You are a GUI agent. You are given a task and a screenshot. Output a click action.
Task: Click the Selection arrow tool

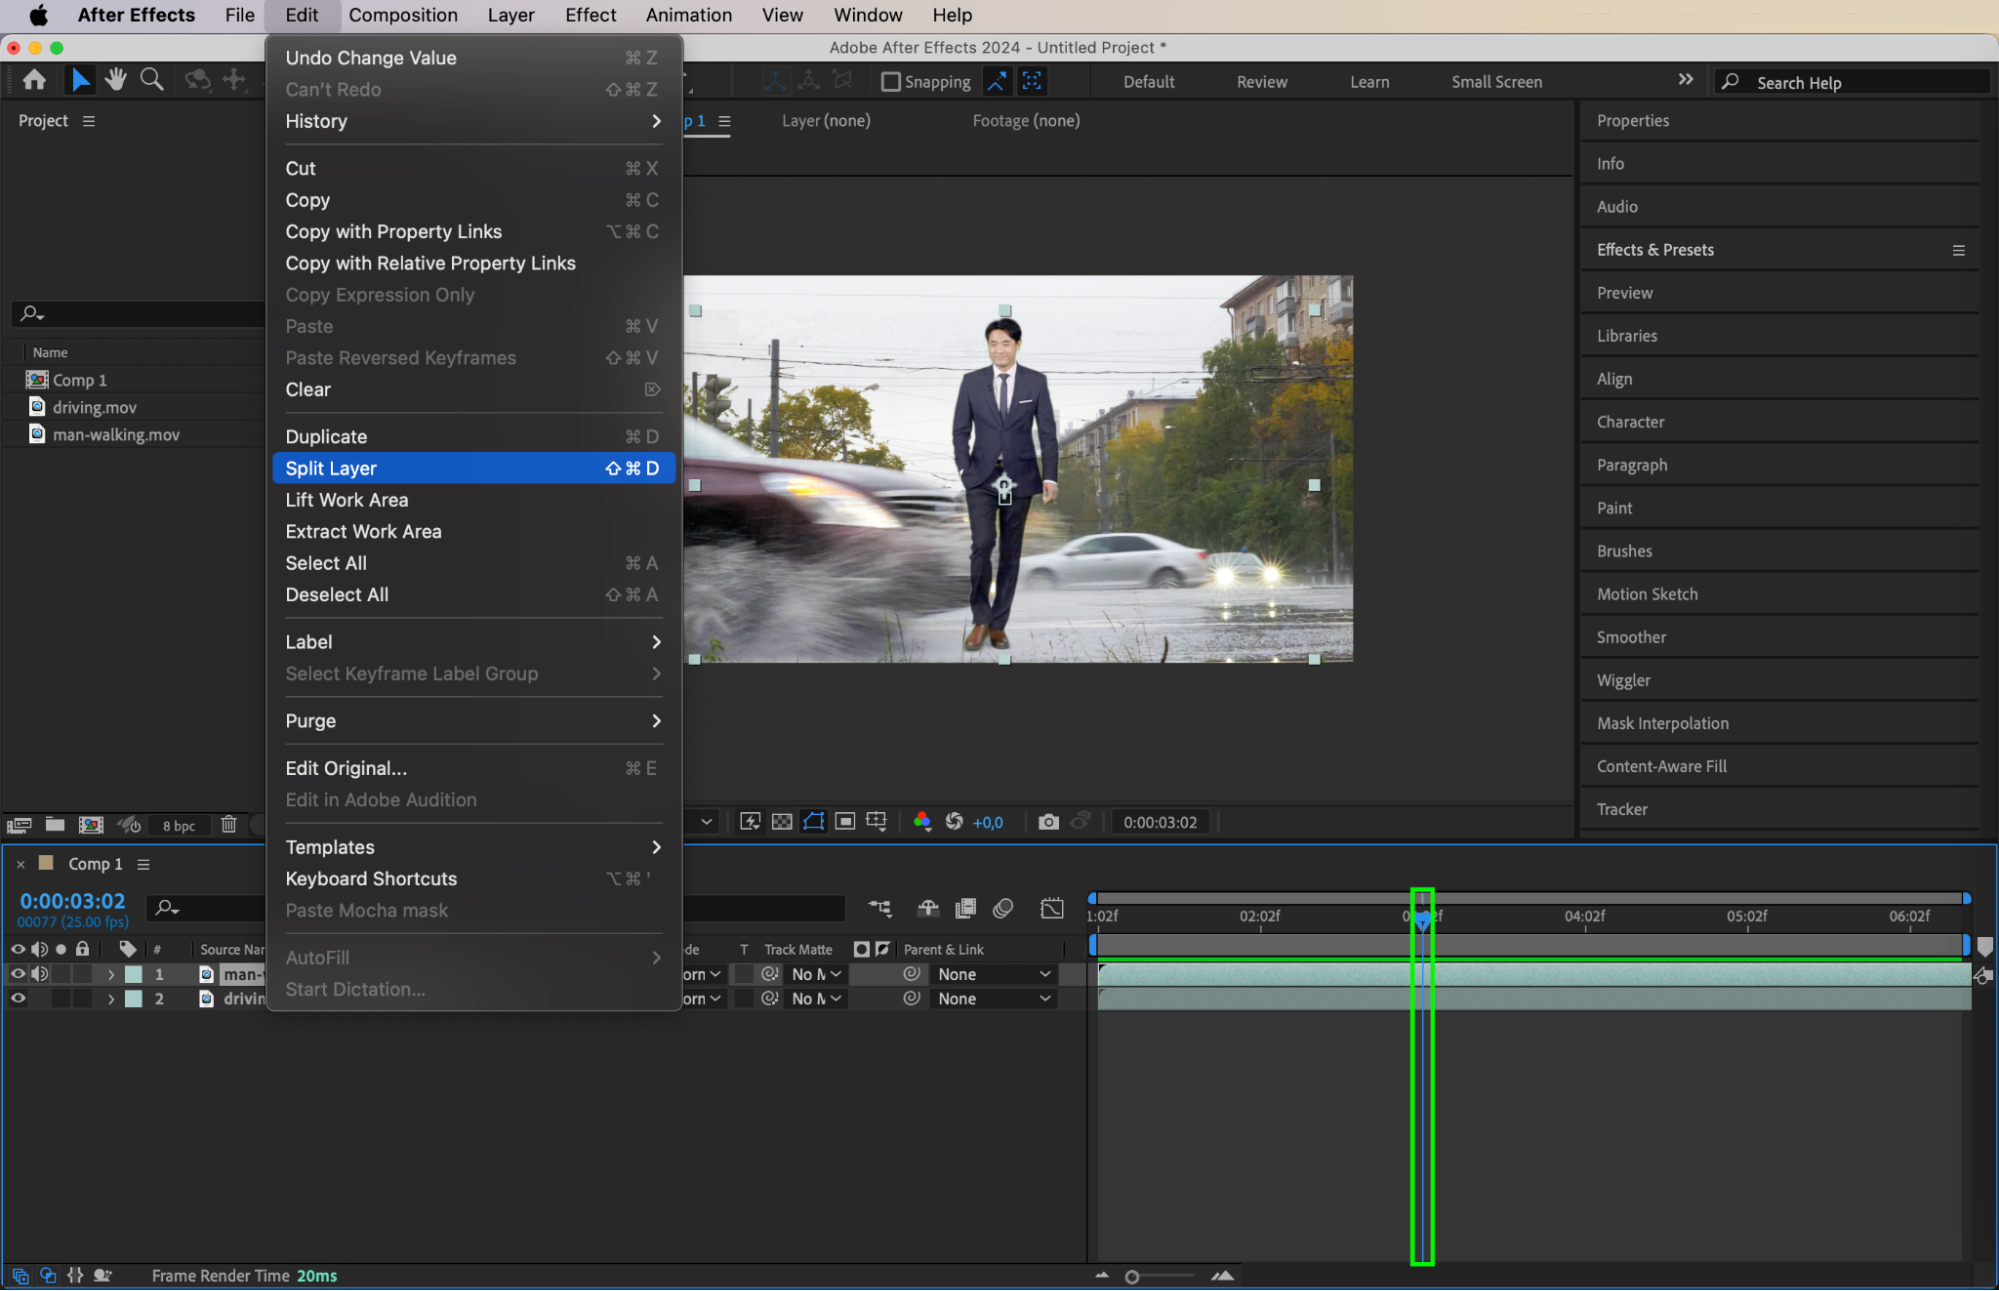pyautogui.click(x=80, y=80)
